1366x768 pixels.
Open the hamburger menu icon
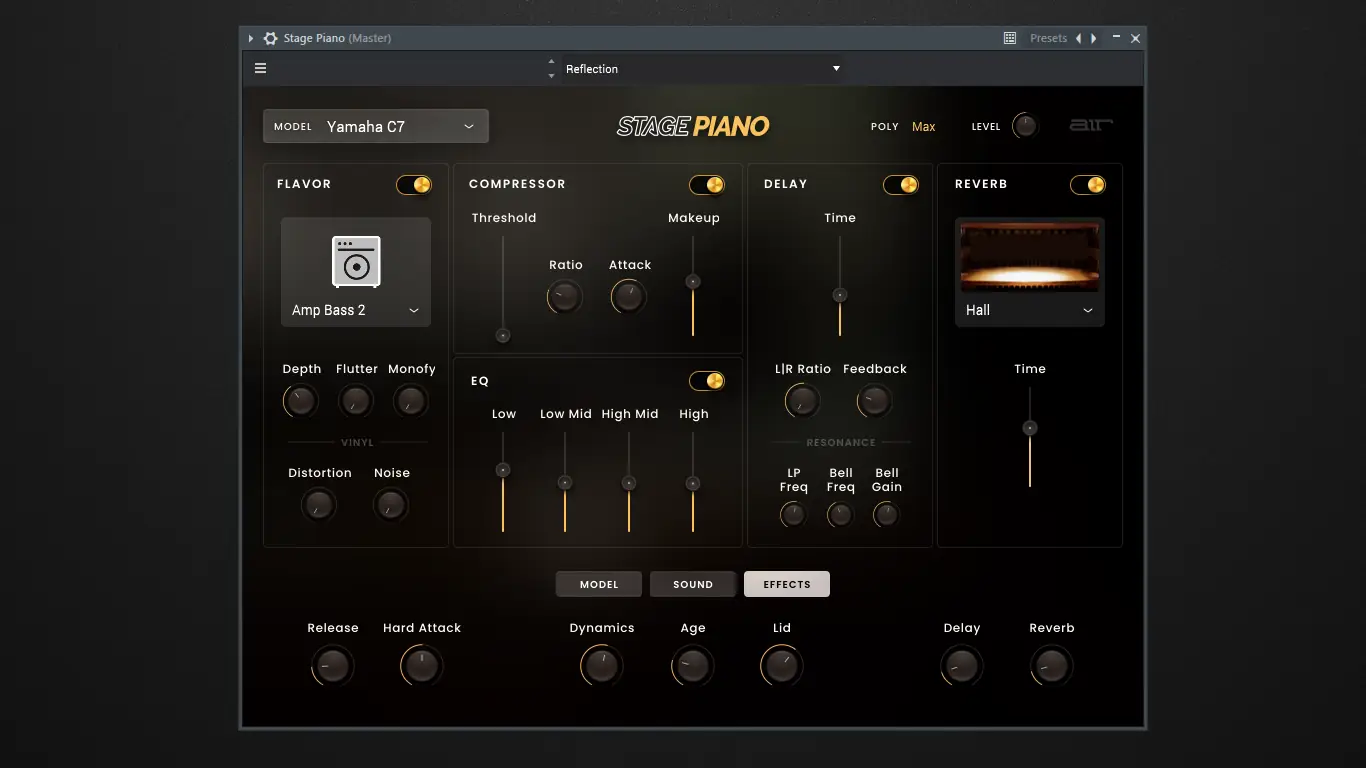261,68
